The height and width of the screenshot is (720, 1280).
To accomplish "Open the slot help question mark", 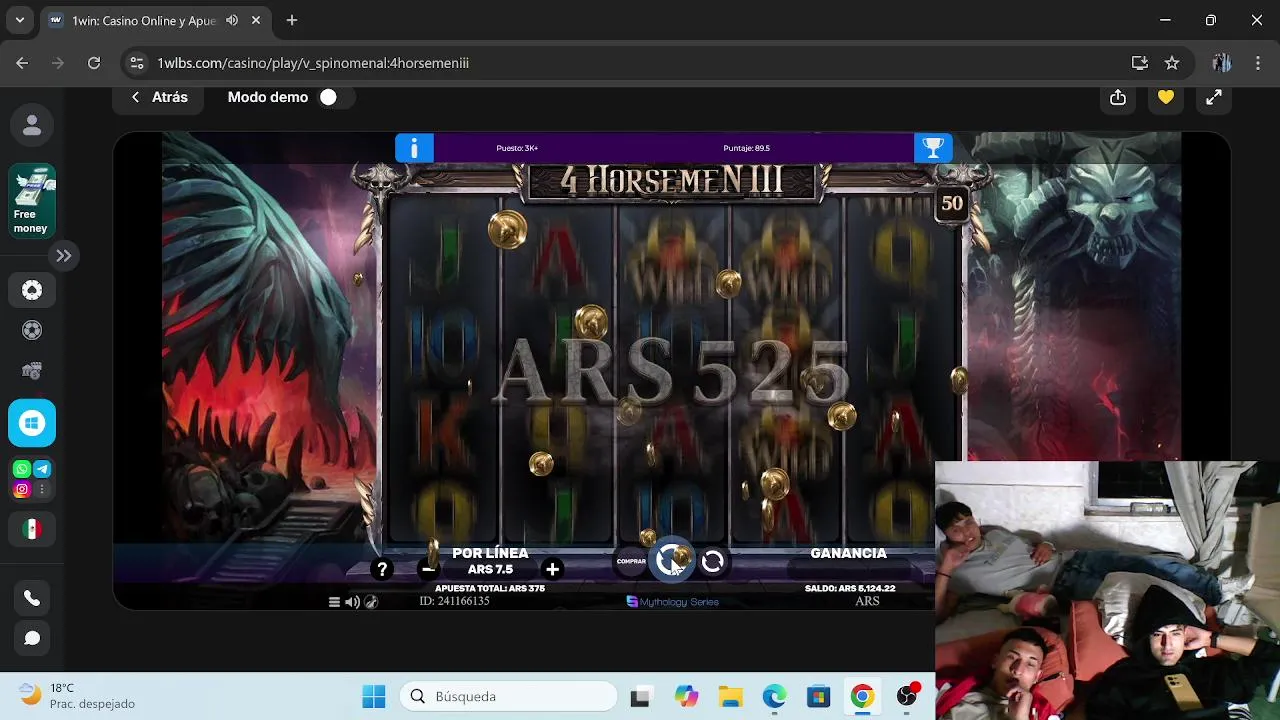I will pos(382,569).
